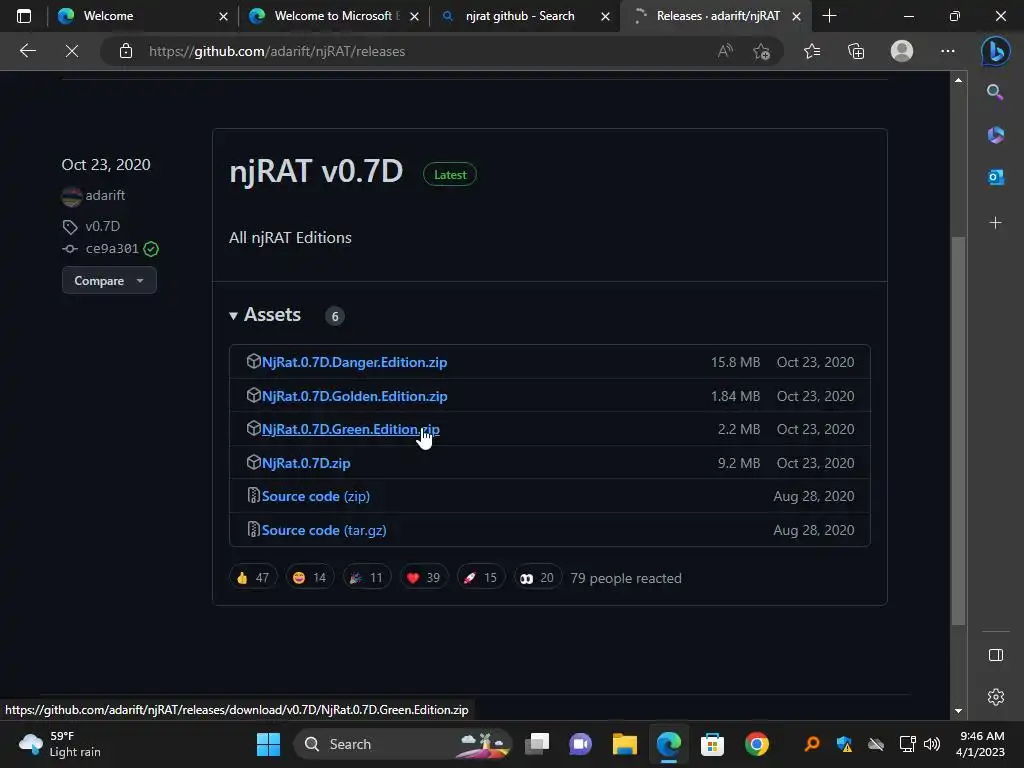Select the Releases adarift/njRAT tab
Screen dimensions: 1024x768
point(718,16)
